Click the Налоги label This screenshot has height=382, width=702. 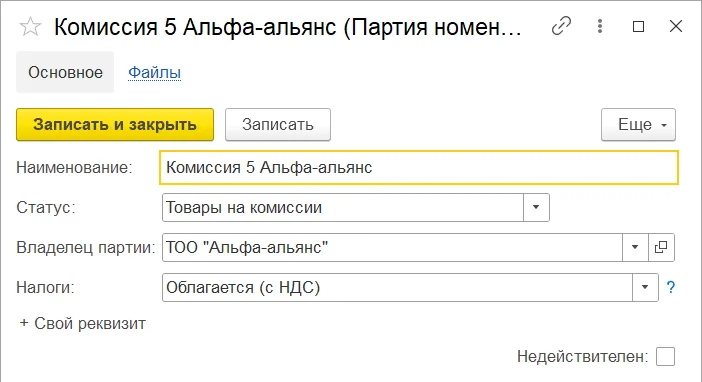click(45, 287)
